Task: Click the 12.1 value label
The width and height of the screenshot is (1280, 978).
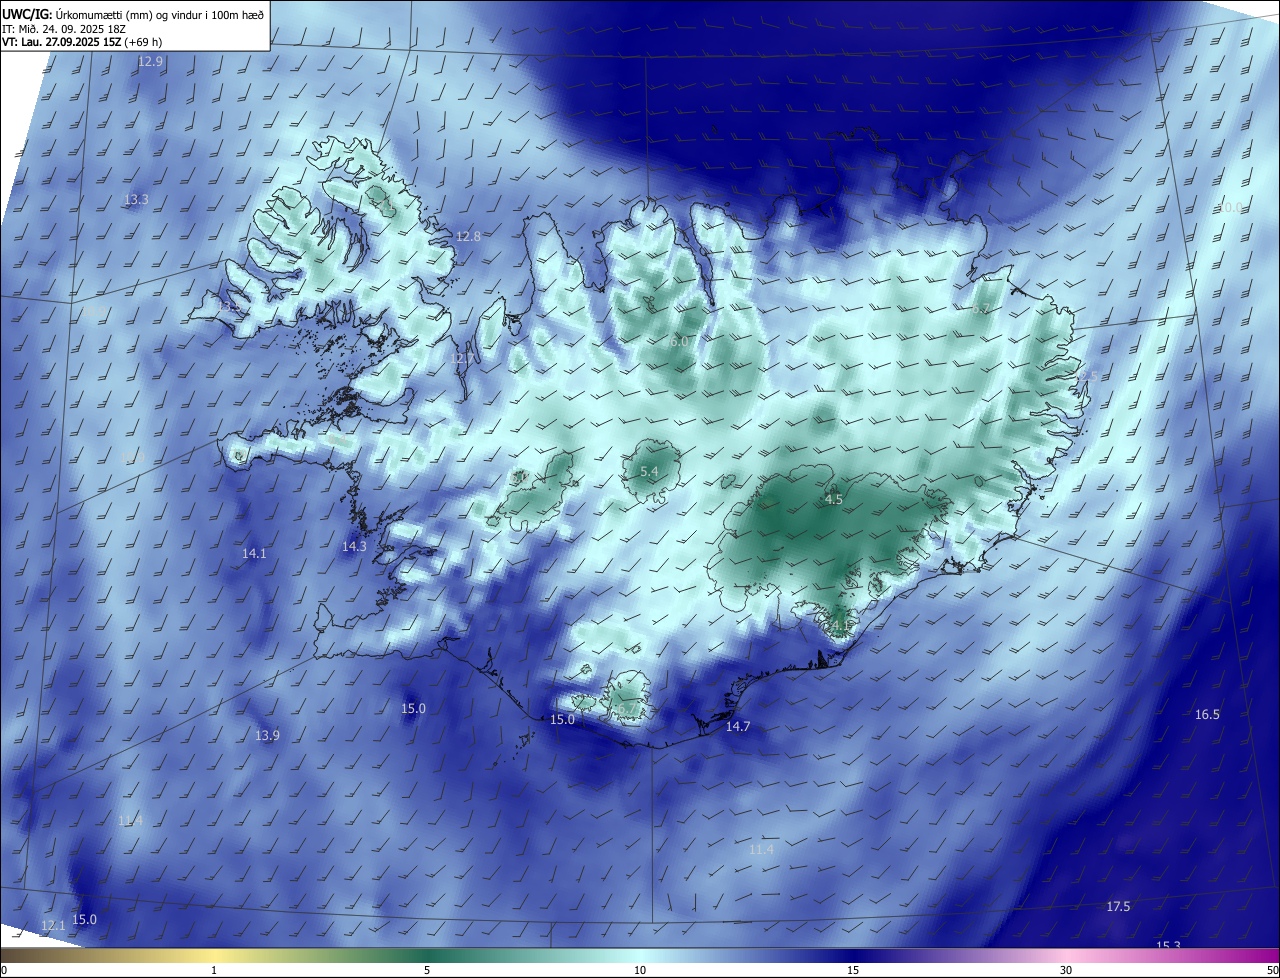Action: [x=53, y=926]
